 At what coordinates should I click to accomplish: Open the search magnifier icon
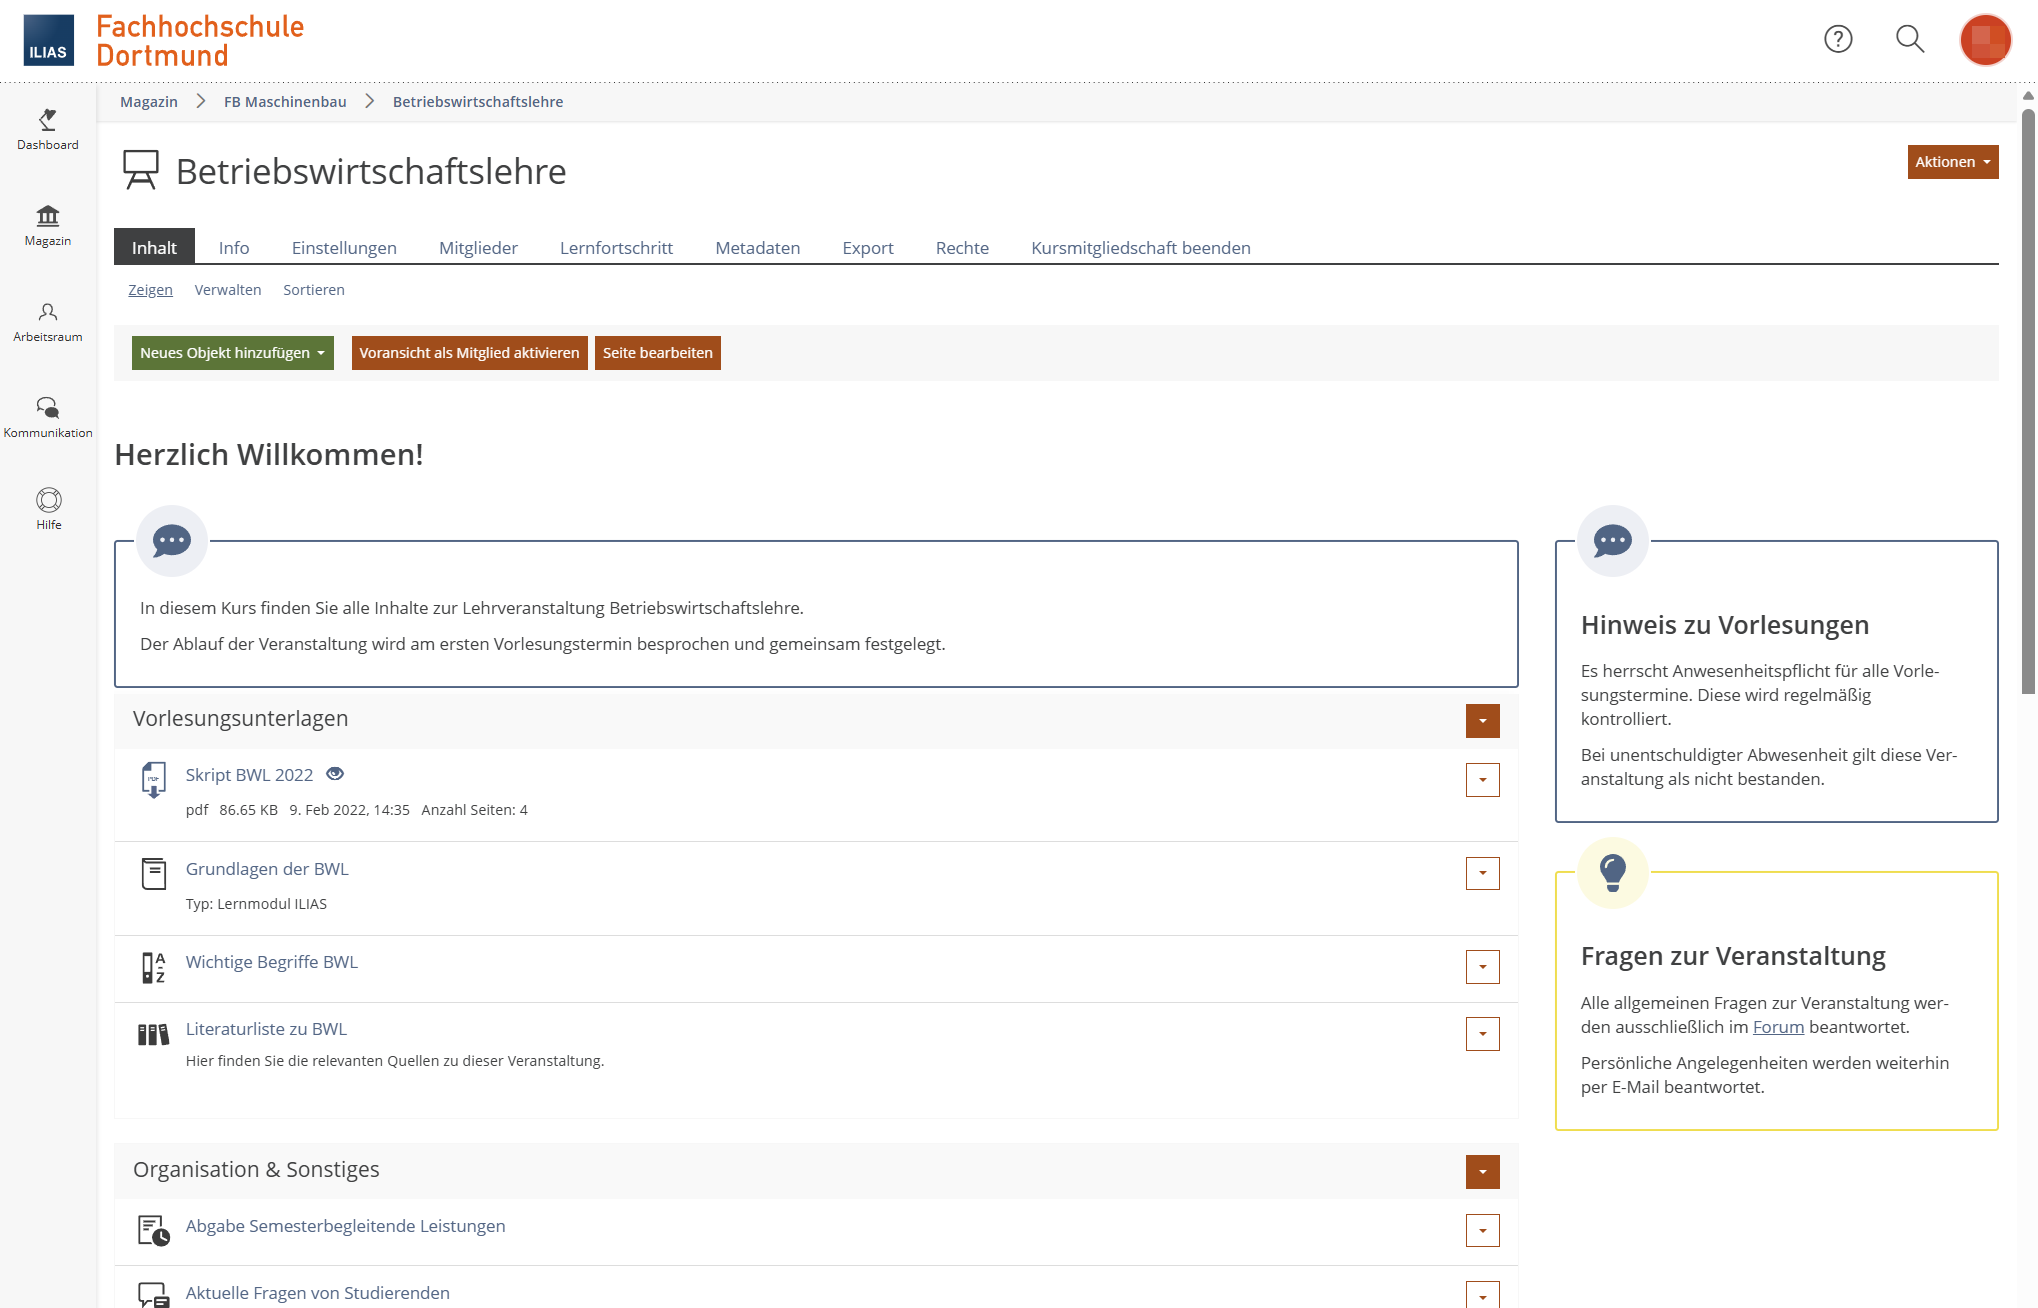[1910, 39]
